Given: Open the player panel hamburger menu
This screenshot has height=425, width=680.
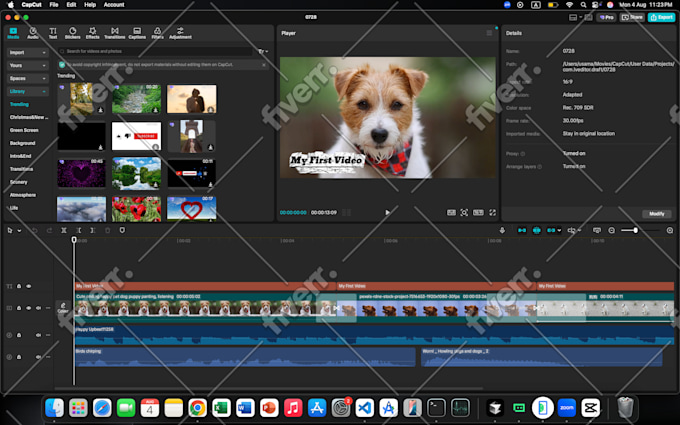Looking at the screenshot, I should [489, 33].
